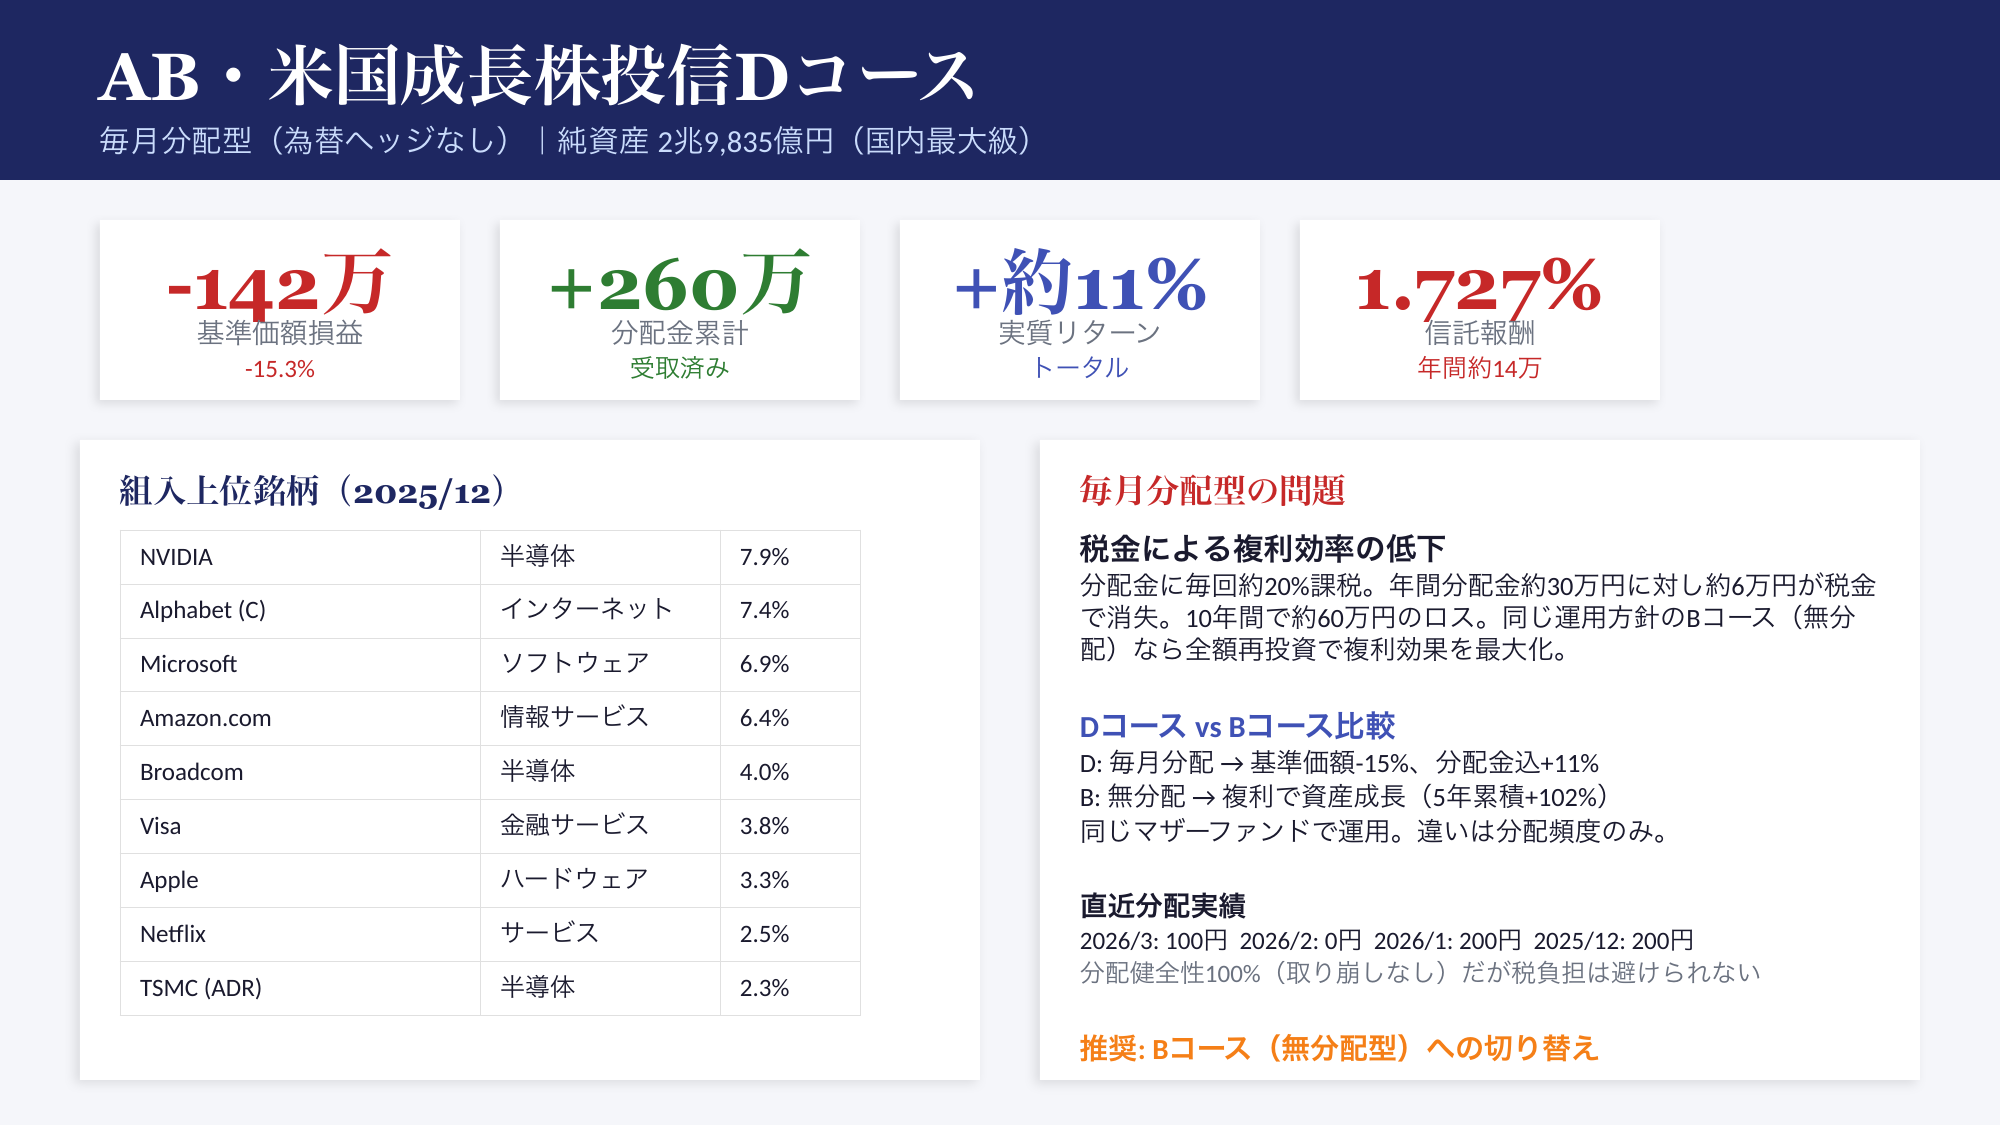Click the 毎月分配型の問題 red heading
Screen dimensions: 2000x1126
(x=1212, y=491)
